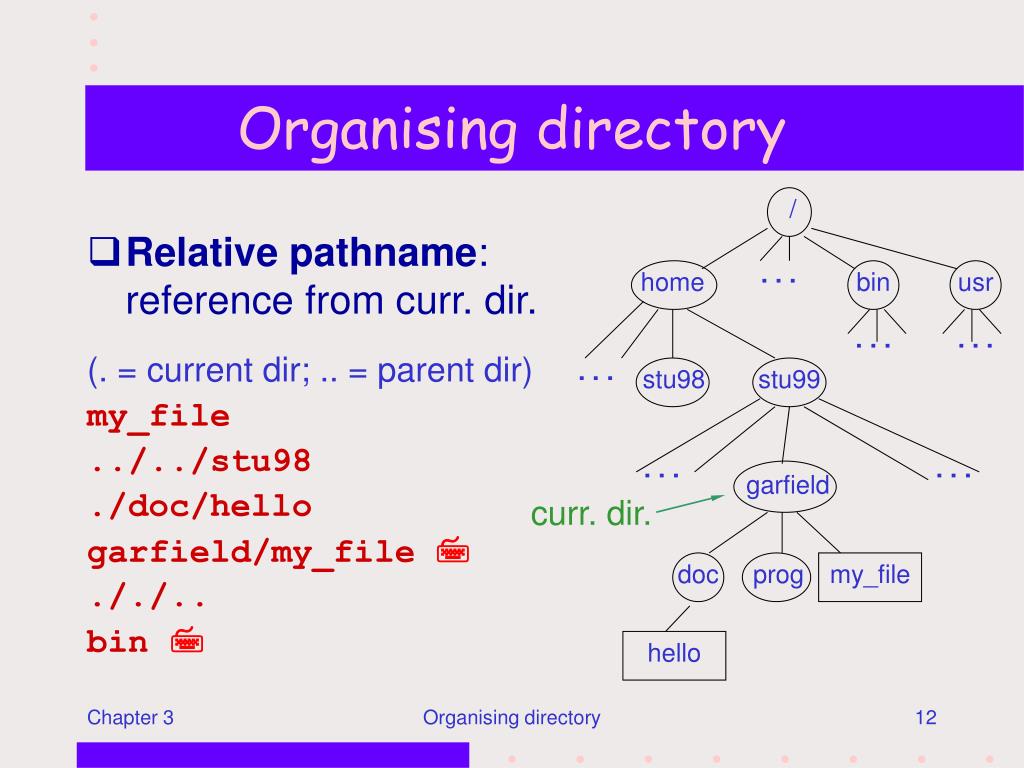Screen dimensions: 1024x768
Task: Click the keyboard icon beside garfield/my_file
Action: click(453, 551)
